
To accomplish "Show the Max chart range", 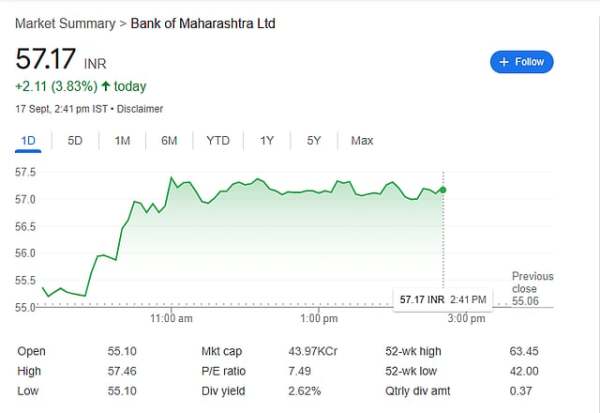I will pos(362,141).
